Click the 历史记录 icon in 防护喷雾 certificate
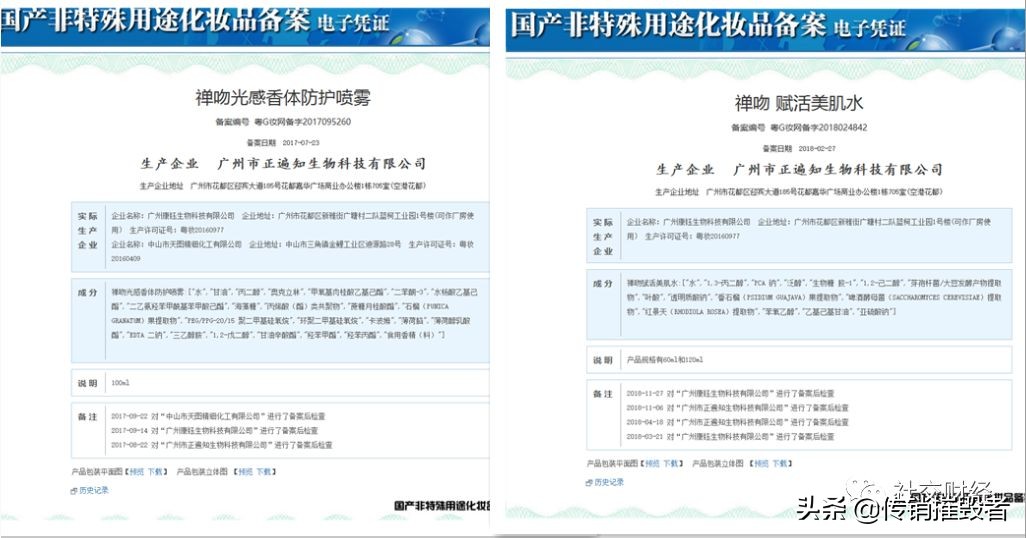The width and height of the screenshot is (1026, 538). 74,491
